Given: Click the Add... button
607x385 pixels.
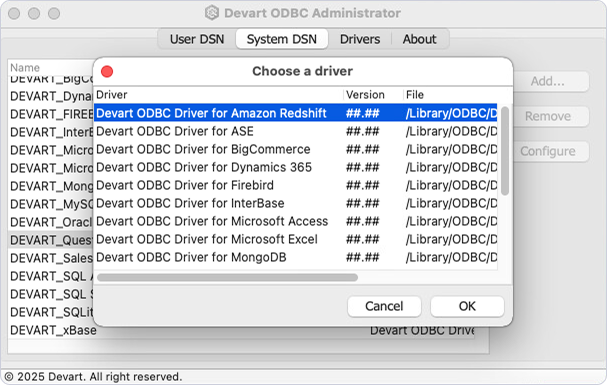Looking at the screenshot, I should point(550,81).
